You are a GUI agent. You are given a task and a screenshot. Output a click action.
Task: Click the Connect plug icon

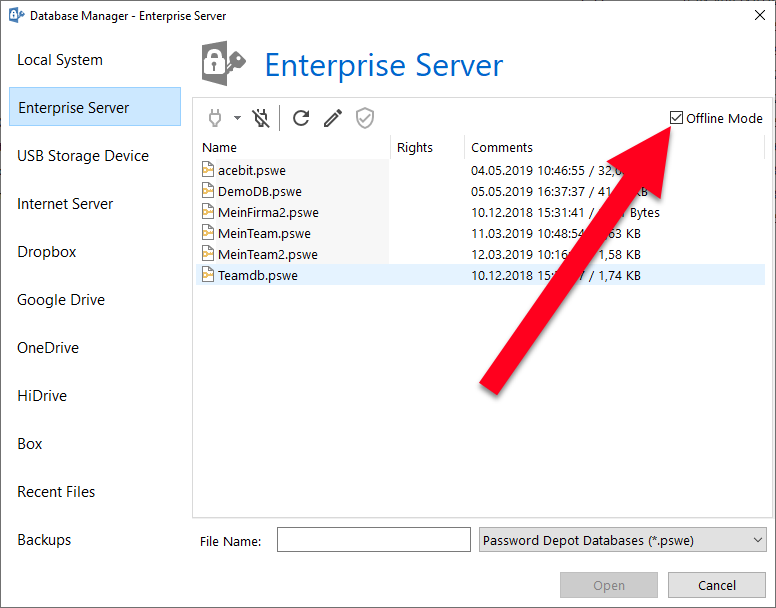(215, 118)
